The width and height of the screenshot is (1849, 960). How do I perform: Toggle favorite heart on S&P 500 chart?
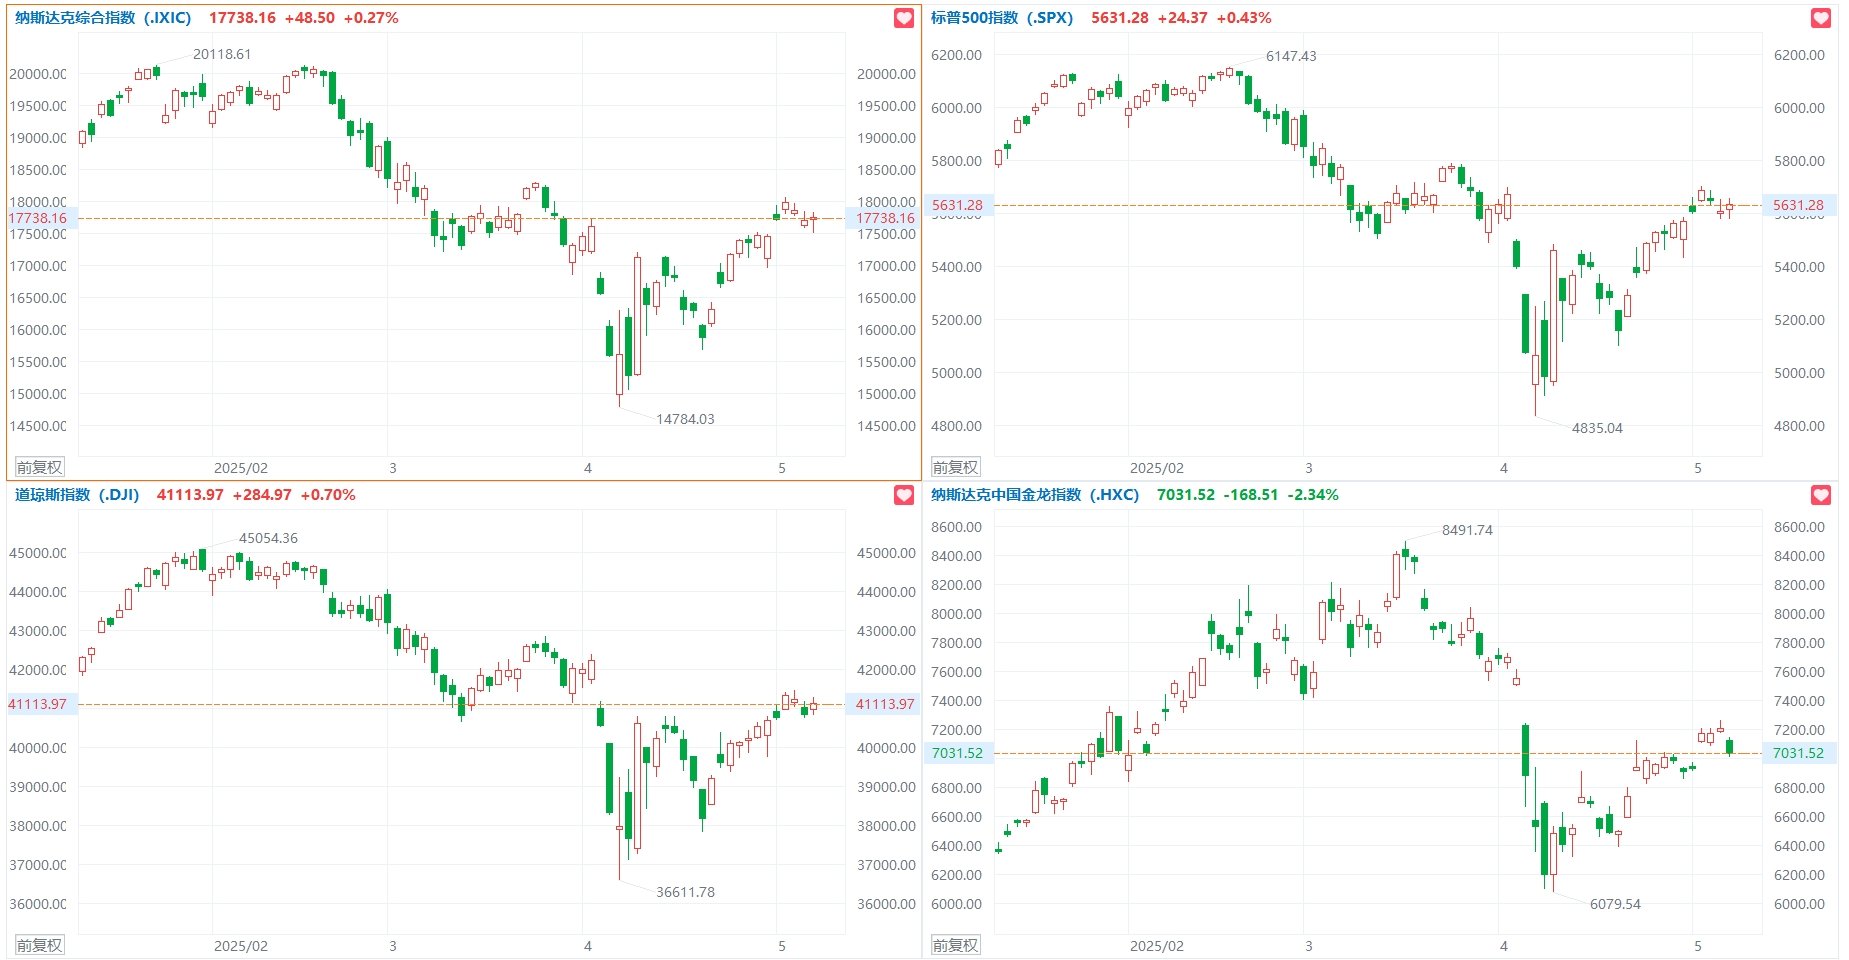click(1821, 18)
